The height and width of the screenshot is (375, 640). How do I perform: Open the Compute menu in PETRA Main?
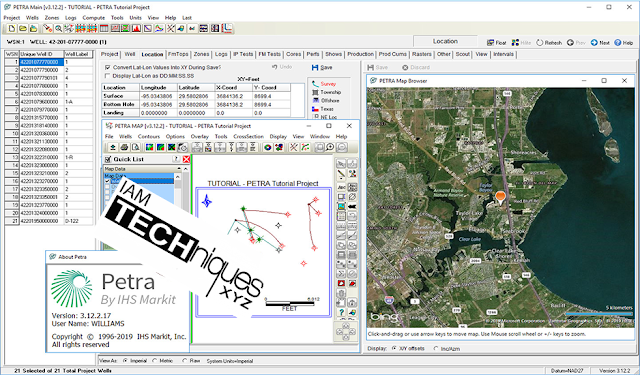click(x=93, y=18)
